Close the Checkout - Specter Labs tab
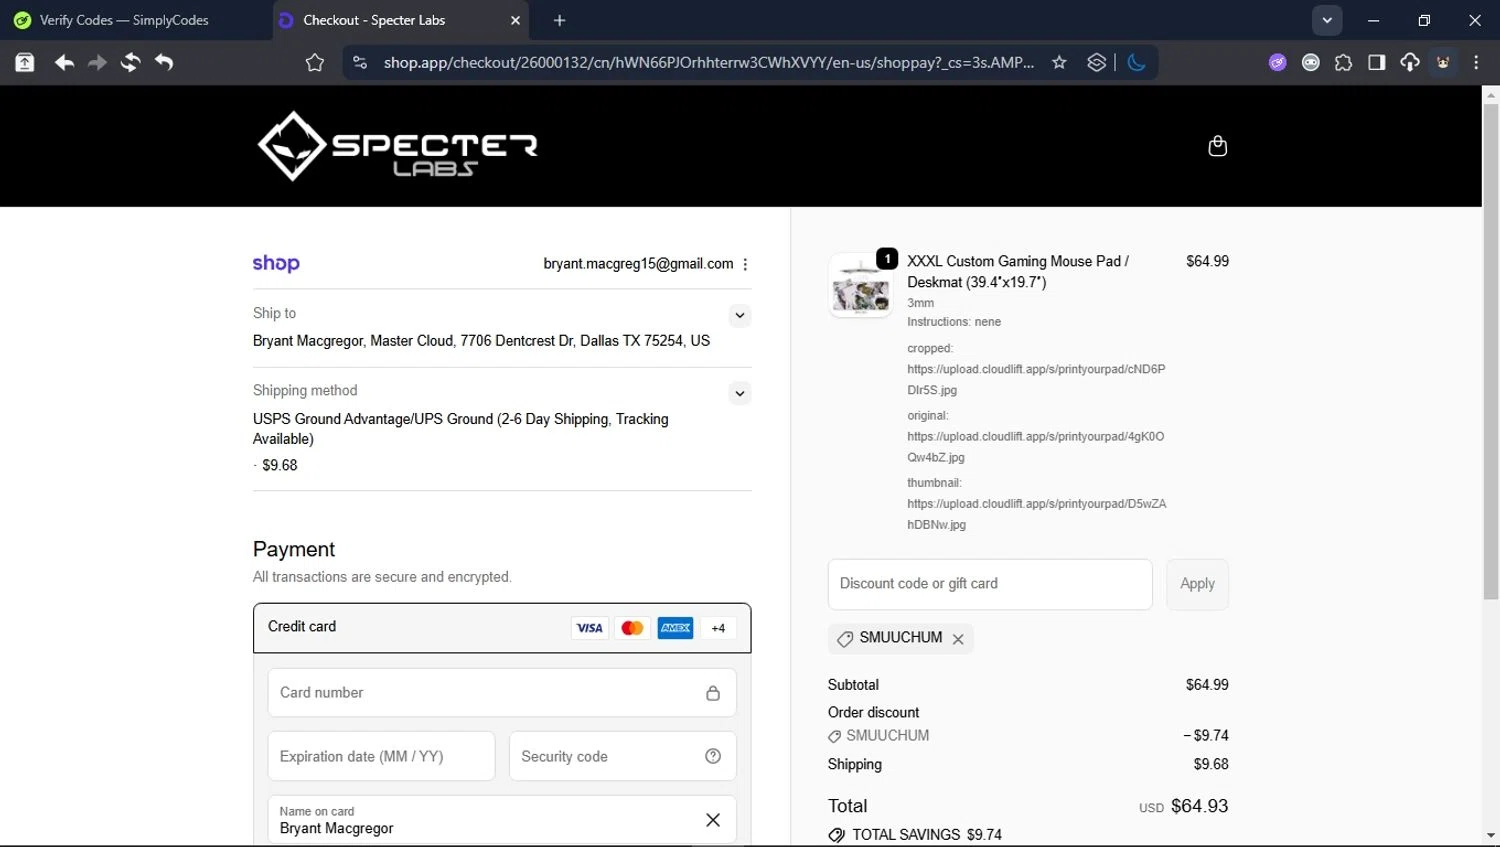This screenshot has height=847, width=1500. click(x=515, y=20)
